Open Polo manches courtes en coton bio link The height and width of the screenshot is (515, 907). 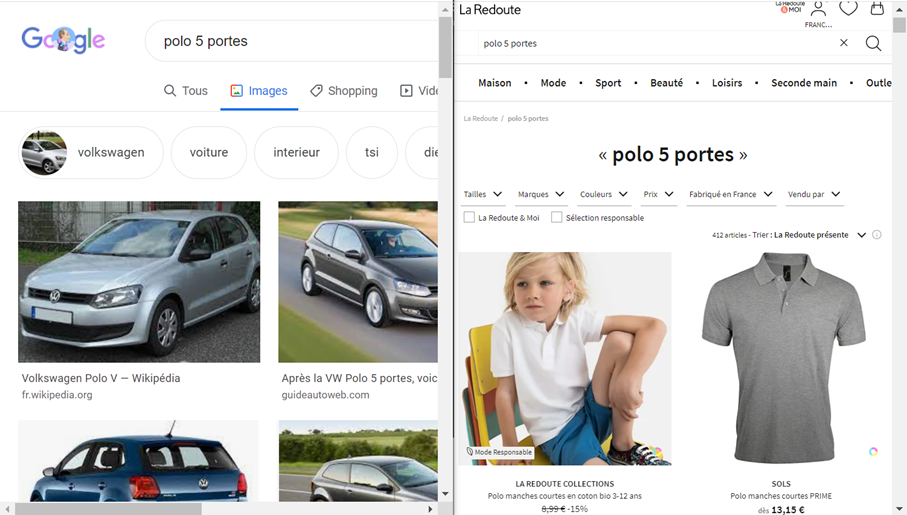[565, 496]
